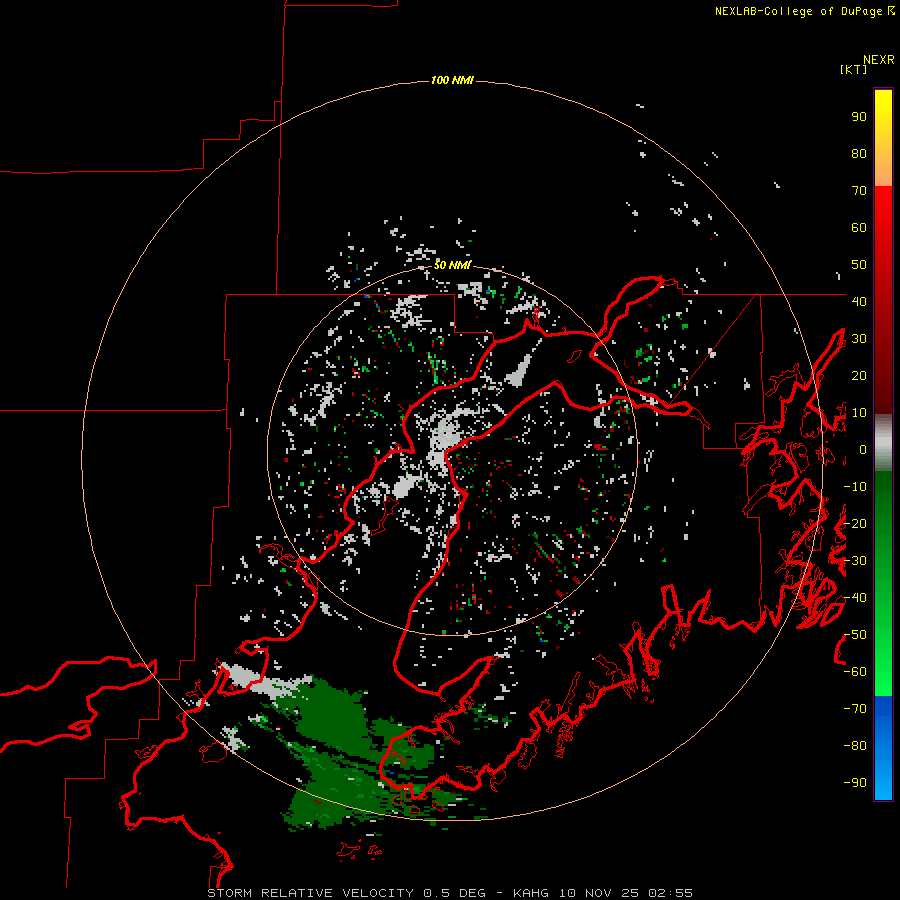Click the -10 value on velocity scale

click(855, 487)
